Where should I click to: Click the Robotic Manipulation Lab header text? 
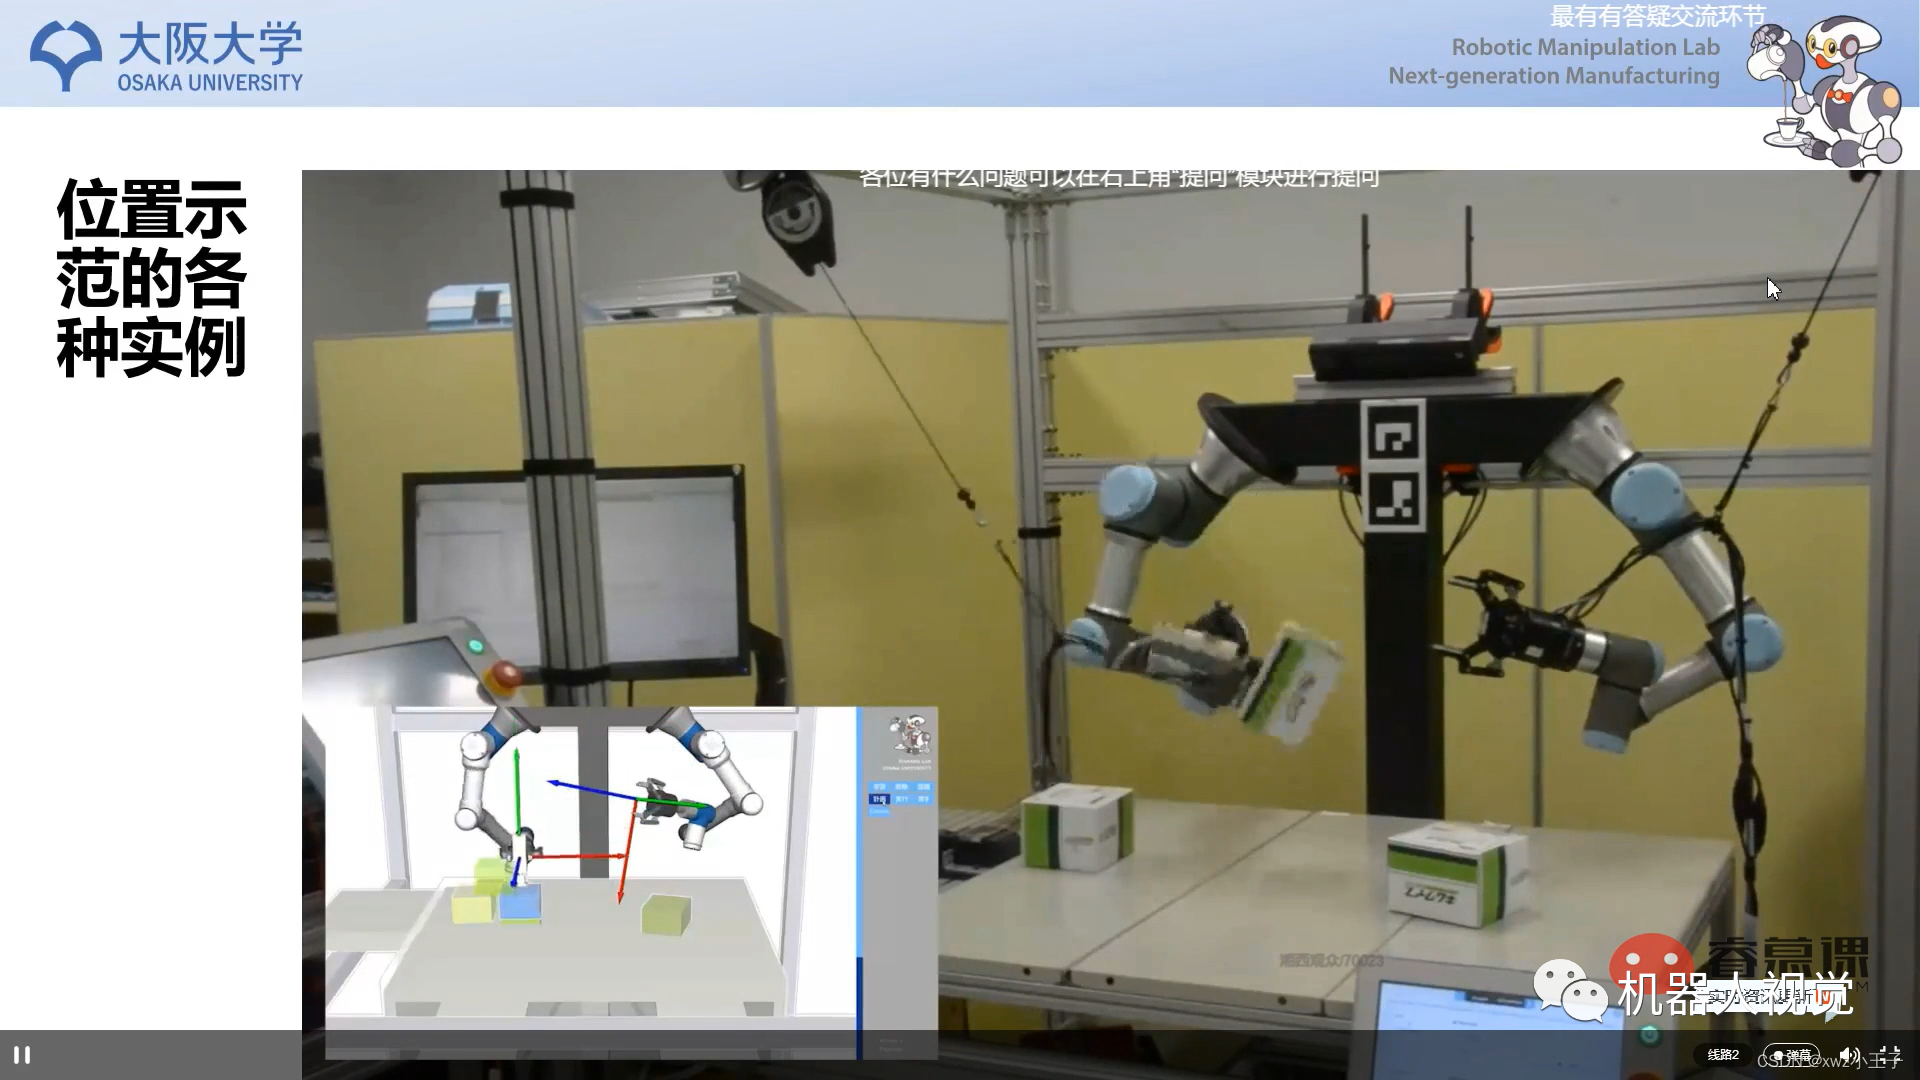click(1585, 47)
